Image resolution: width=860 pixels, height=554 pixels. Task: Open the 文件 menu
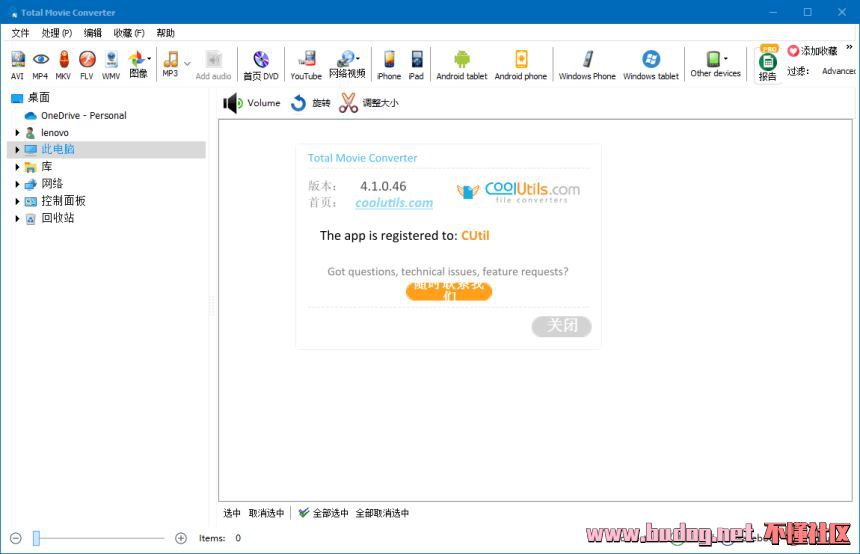point(20,33)
